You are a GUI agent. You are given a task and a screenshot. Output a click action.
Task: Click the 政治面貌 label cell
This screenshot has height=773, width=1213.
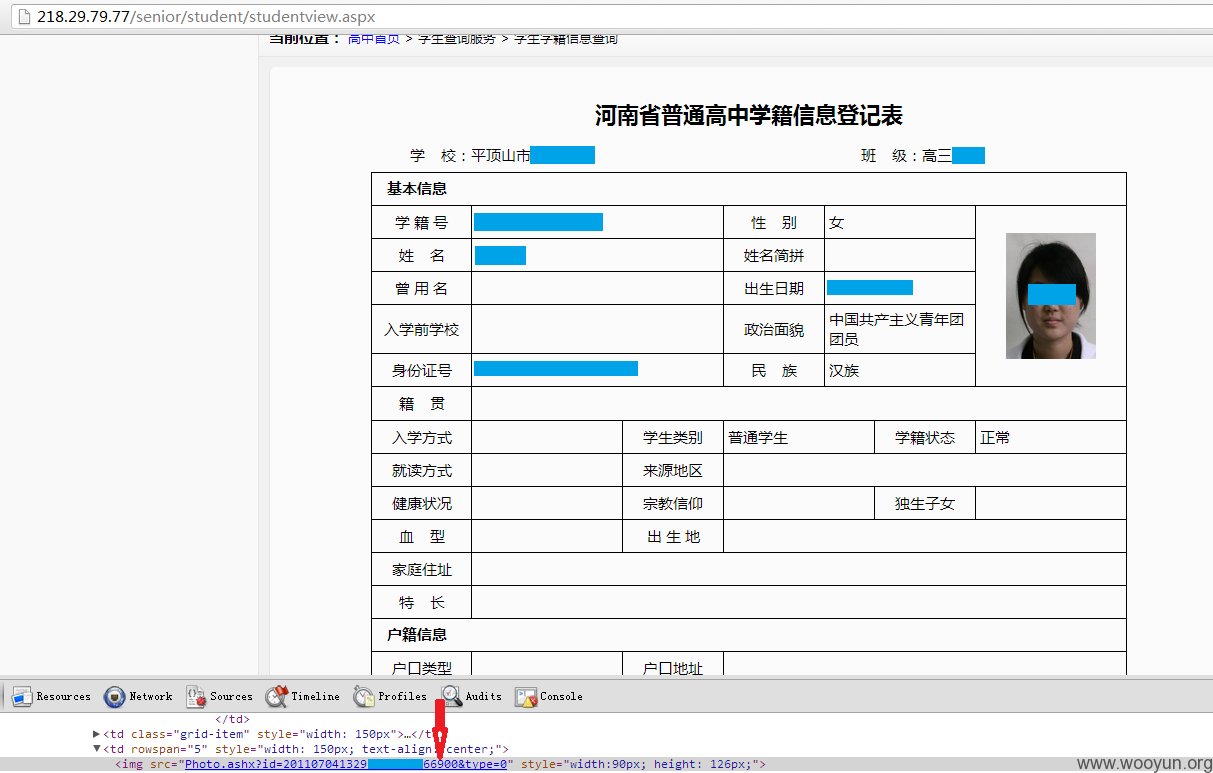coord(774,329)
